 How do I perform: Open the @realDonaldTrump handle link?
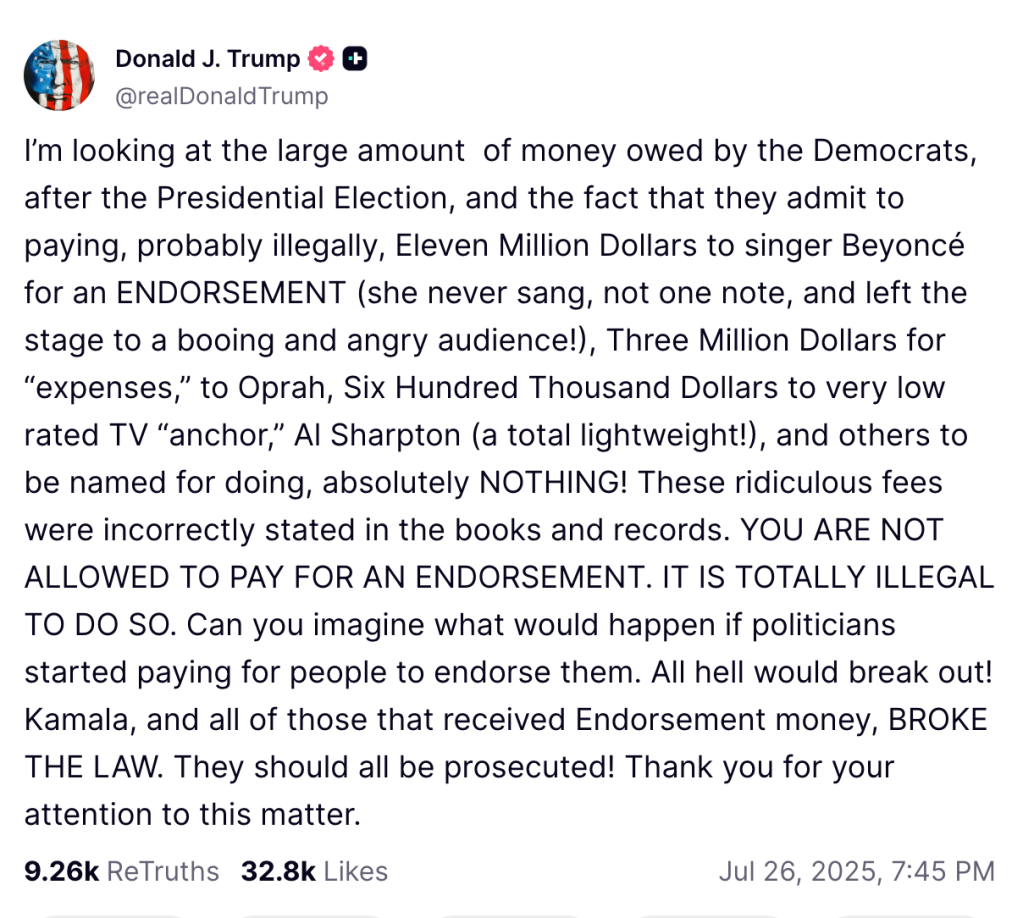click(222, 96)
